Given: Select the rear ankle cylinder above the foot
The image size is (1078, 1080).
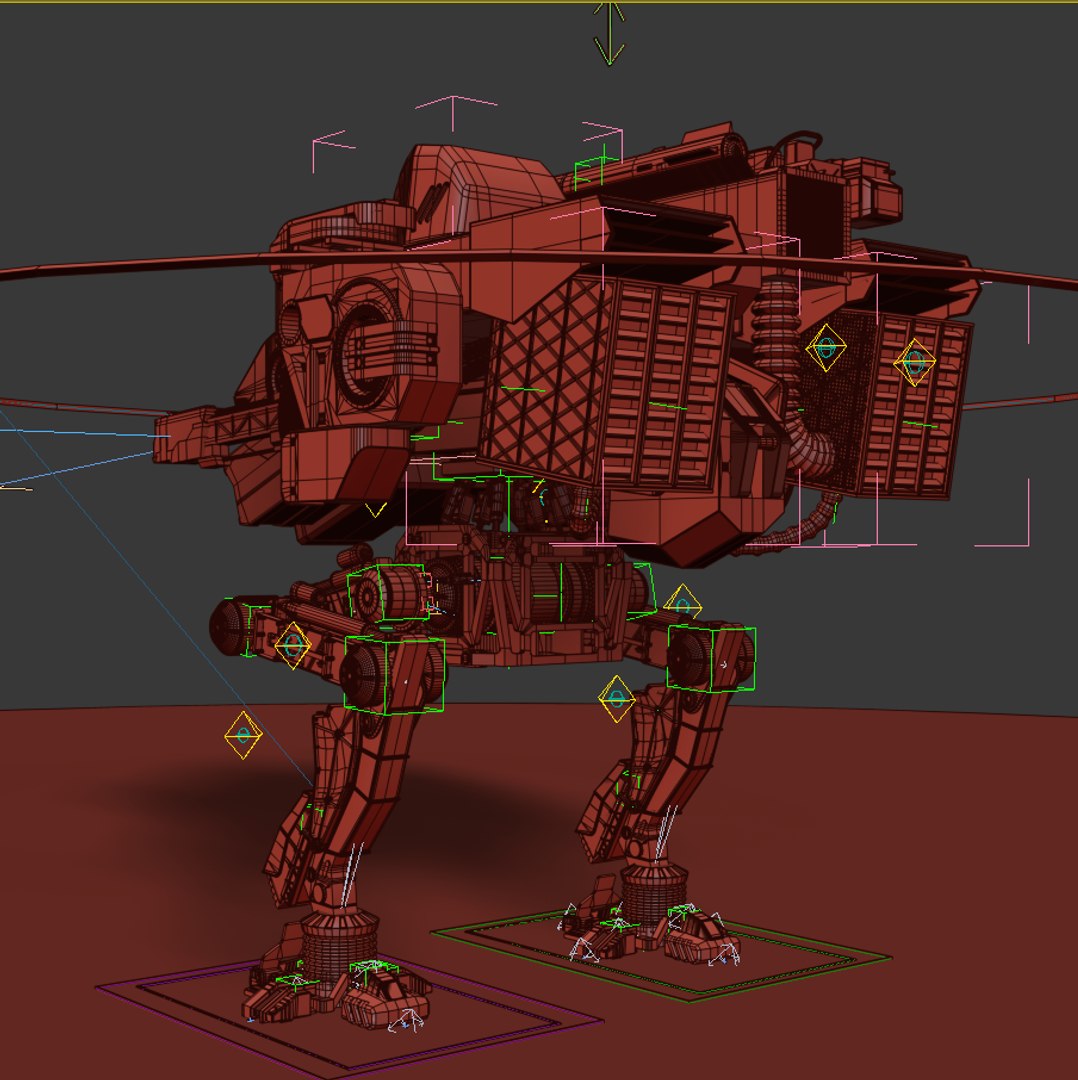Looking at the screenshot, I should tap(653, 895).
